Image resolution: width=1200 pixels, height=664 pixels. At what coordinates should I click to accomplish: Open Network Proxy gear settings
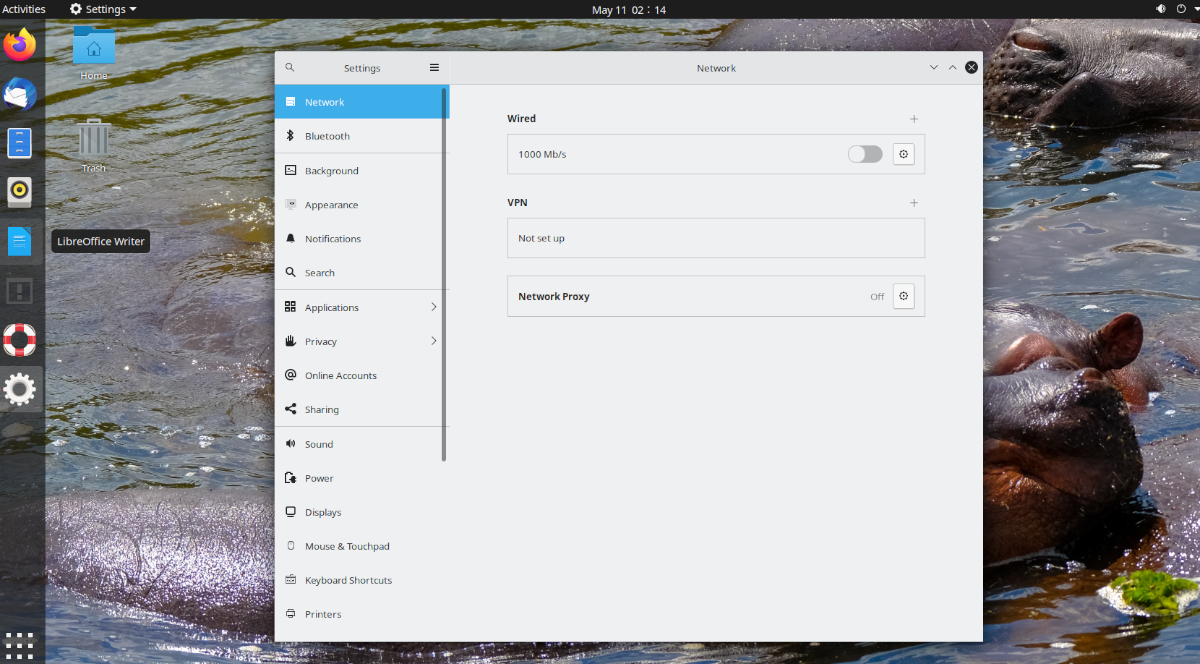tap(903, 296)
